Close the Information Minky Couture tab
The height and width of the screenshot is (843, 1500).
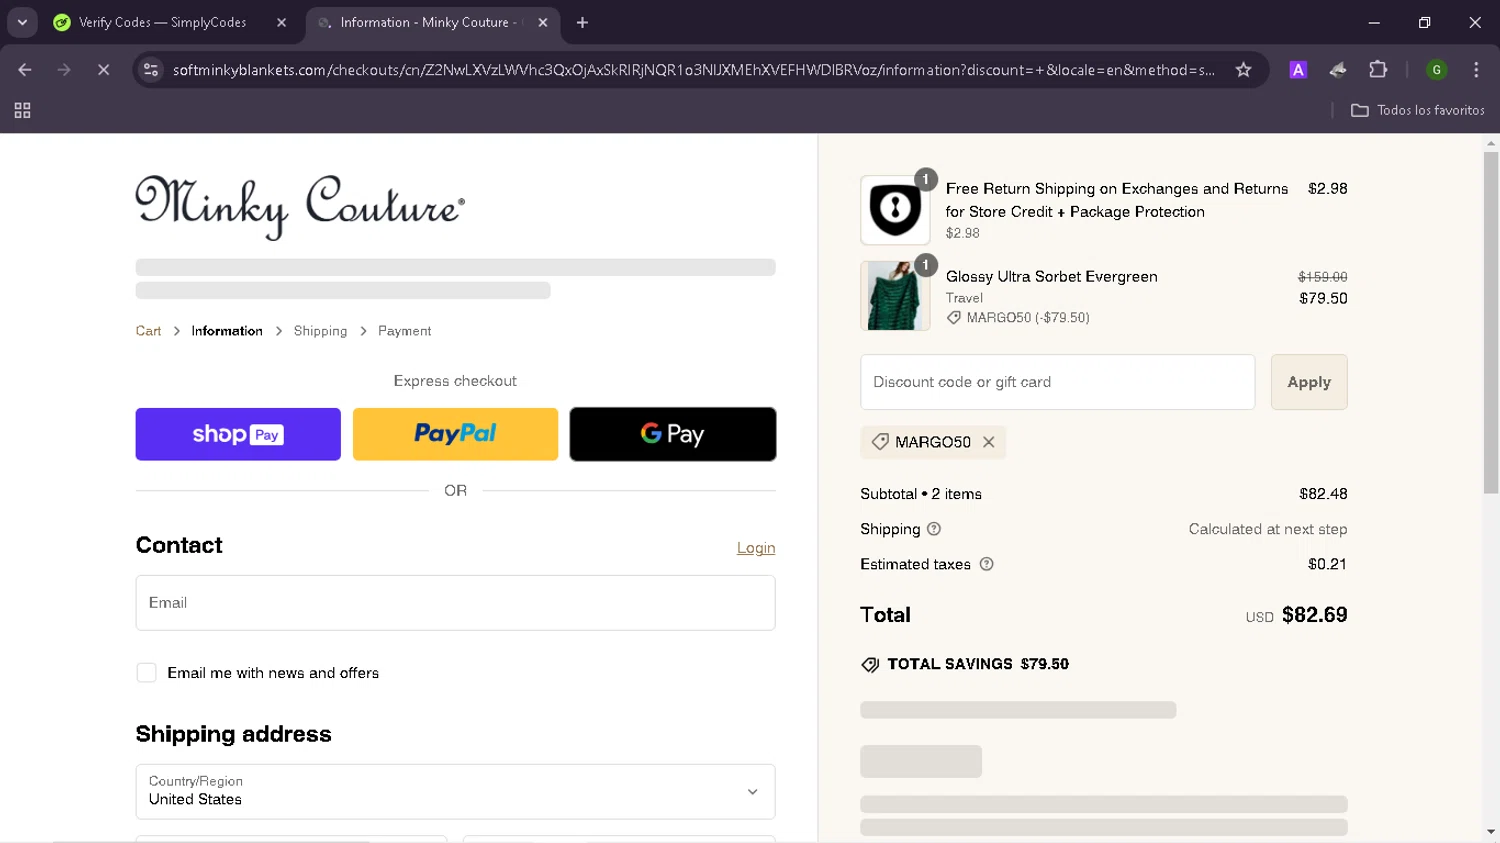(542, 22)
